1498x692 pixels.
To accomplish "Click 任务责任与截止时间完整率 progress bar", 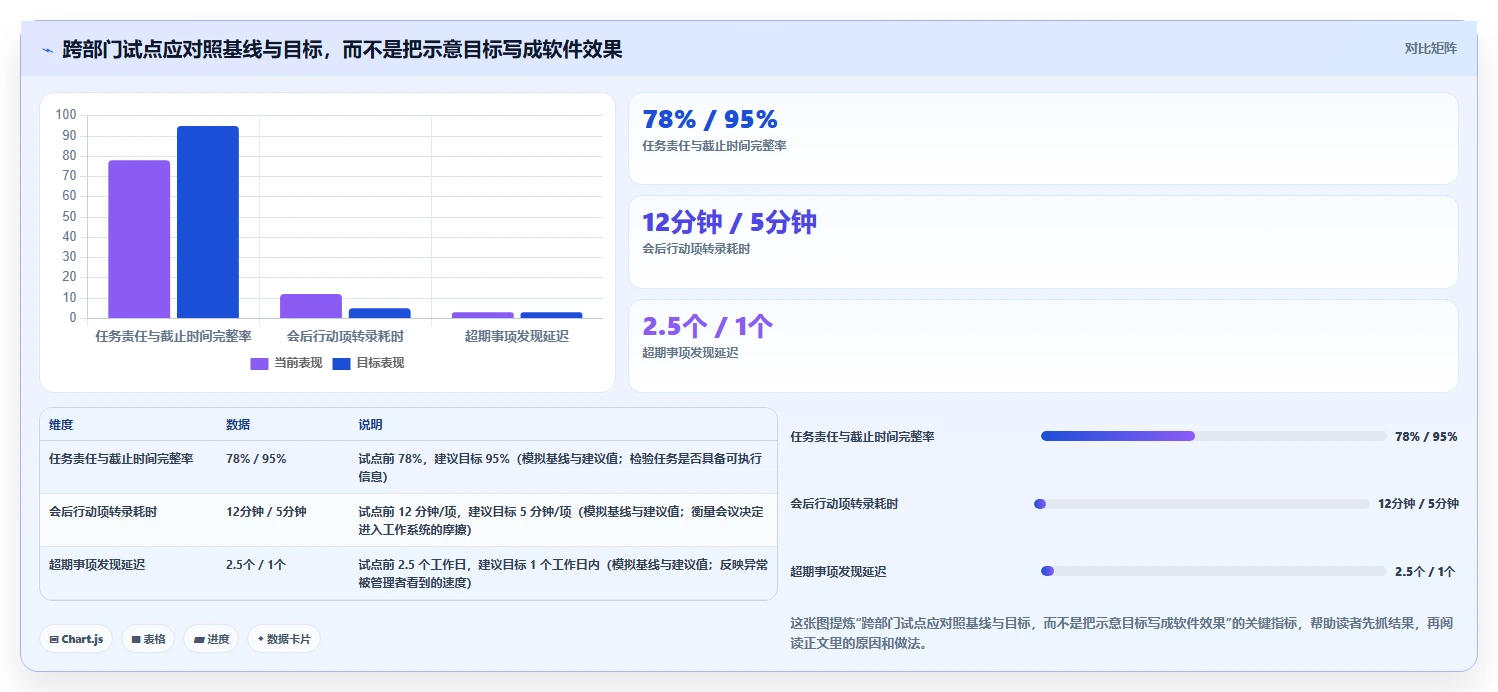I will (1213, 436).
